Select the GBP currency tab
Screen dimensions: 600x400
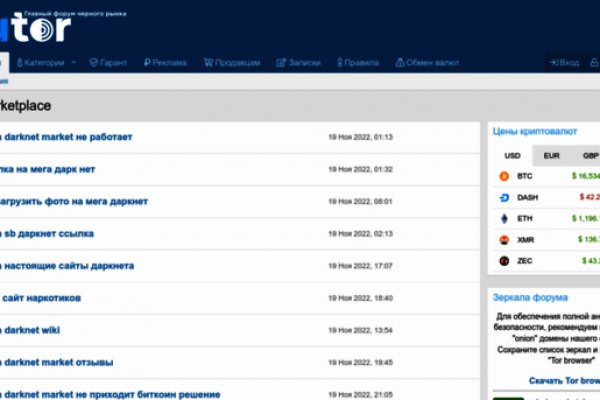click(x=589, y=155)
